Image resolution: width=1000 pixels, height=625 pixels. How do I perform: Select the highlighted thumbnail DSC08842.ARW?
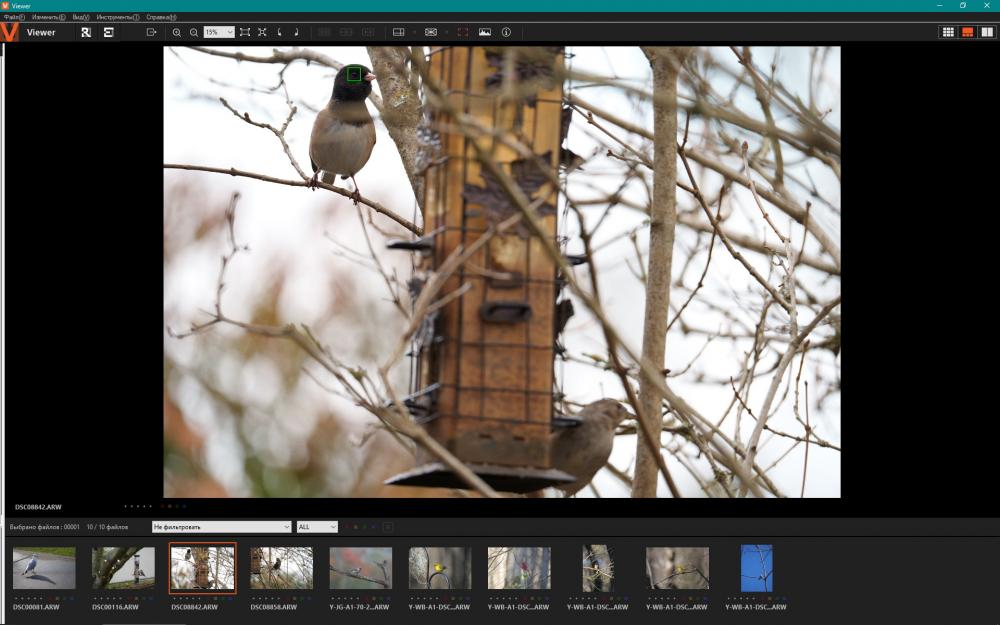coord(202,568)
